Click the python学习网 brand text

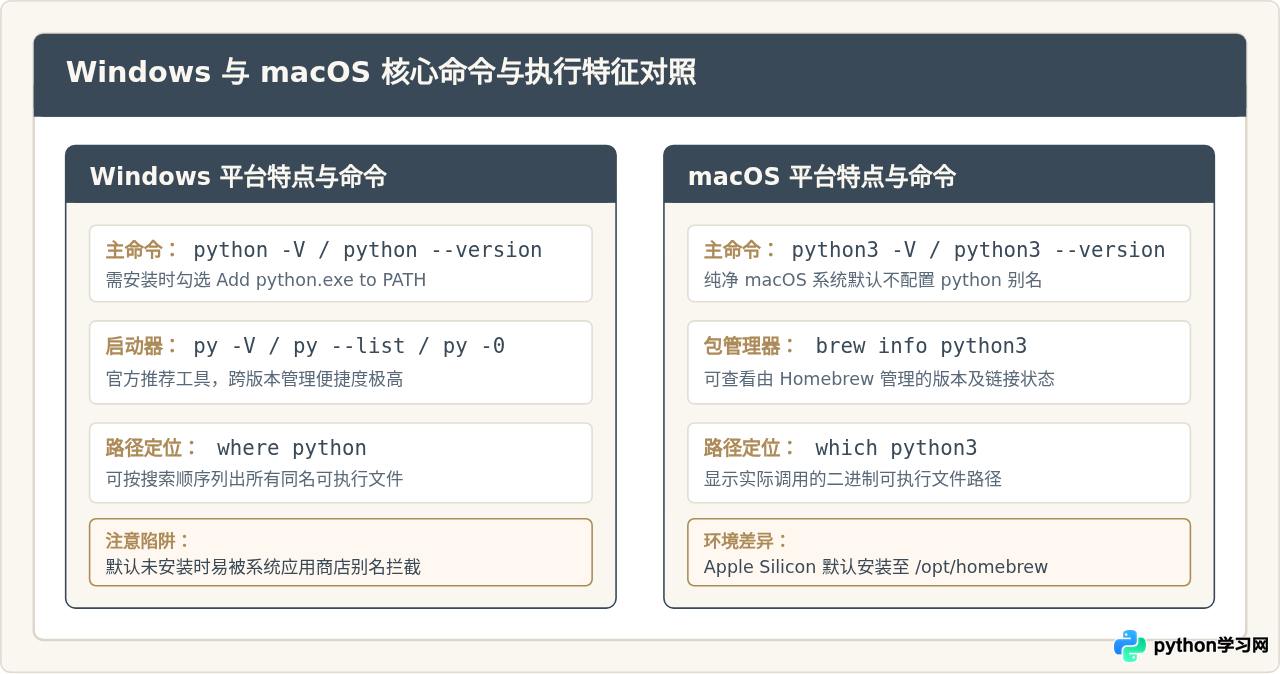[1211, 646]
